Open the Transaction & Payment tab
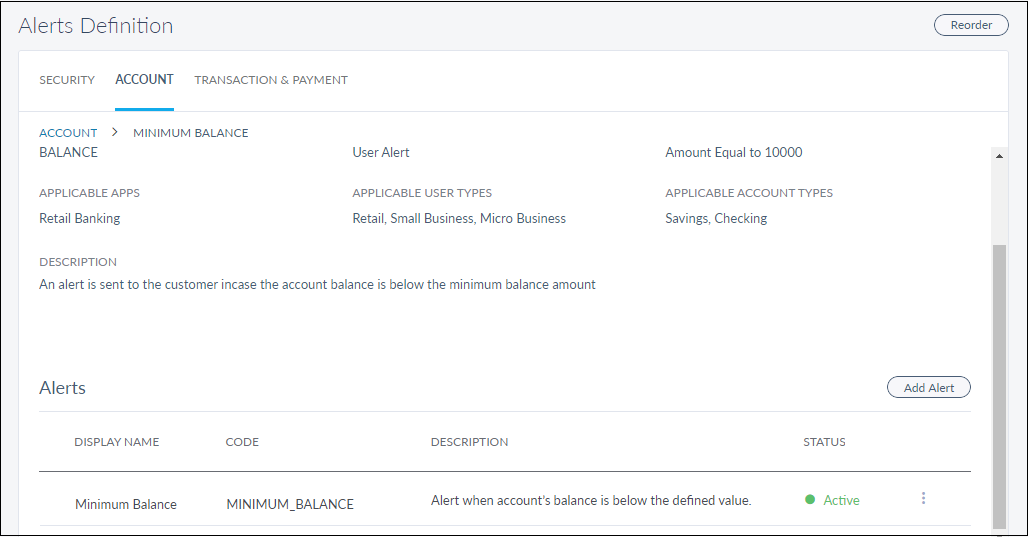 pos(271,80)
